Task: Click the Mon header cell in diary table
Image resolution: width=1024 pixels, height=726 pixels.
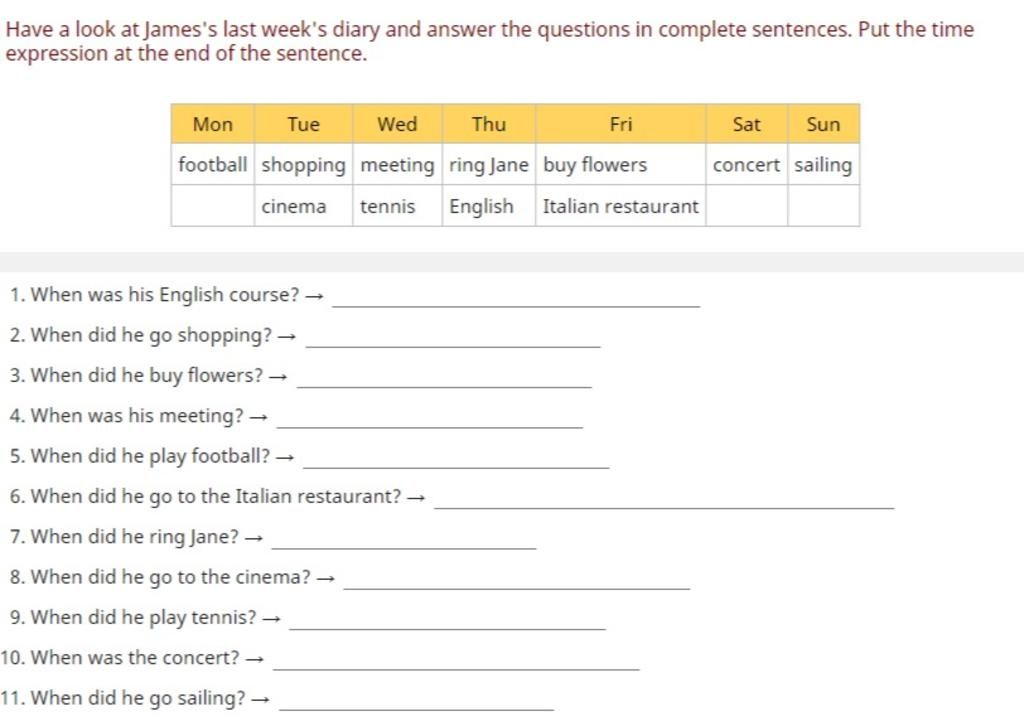Action: (x=213, y=124)
